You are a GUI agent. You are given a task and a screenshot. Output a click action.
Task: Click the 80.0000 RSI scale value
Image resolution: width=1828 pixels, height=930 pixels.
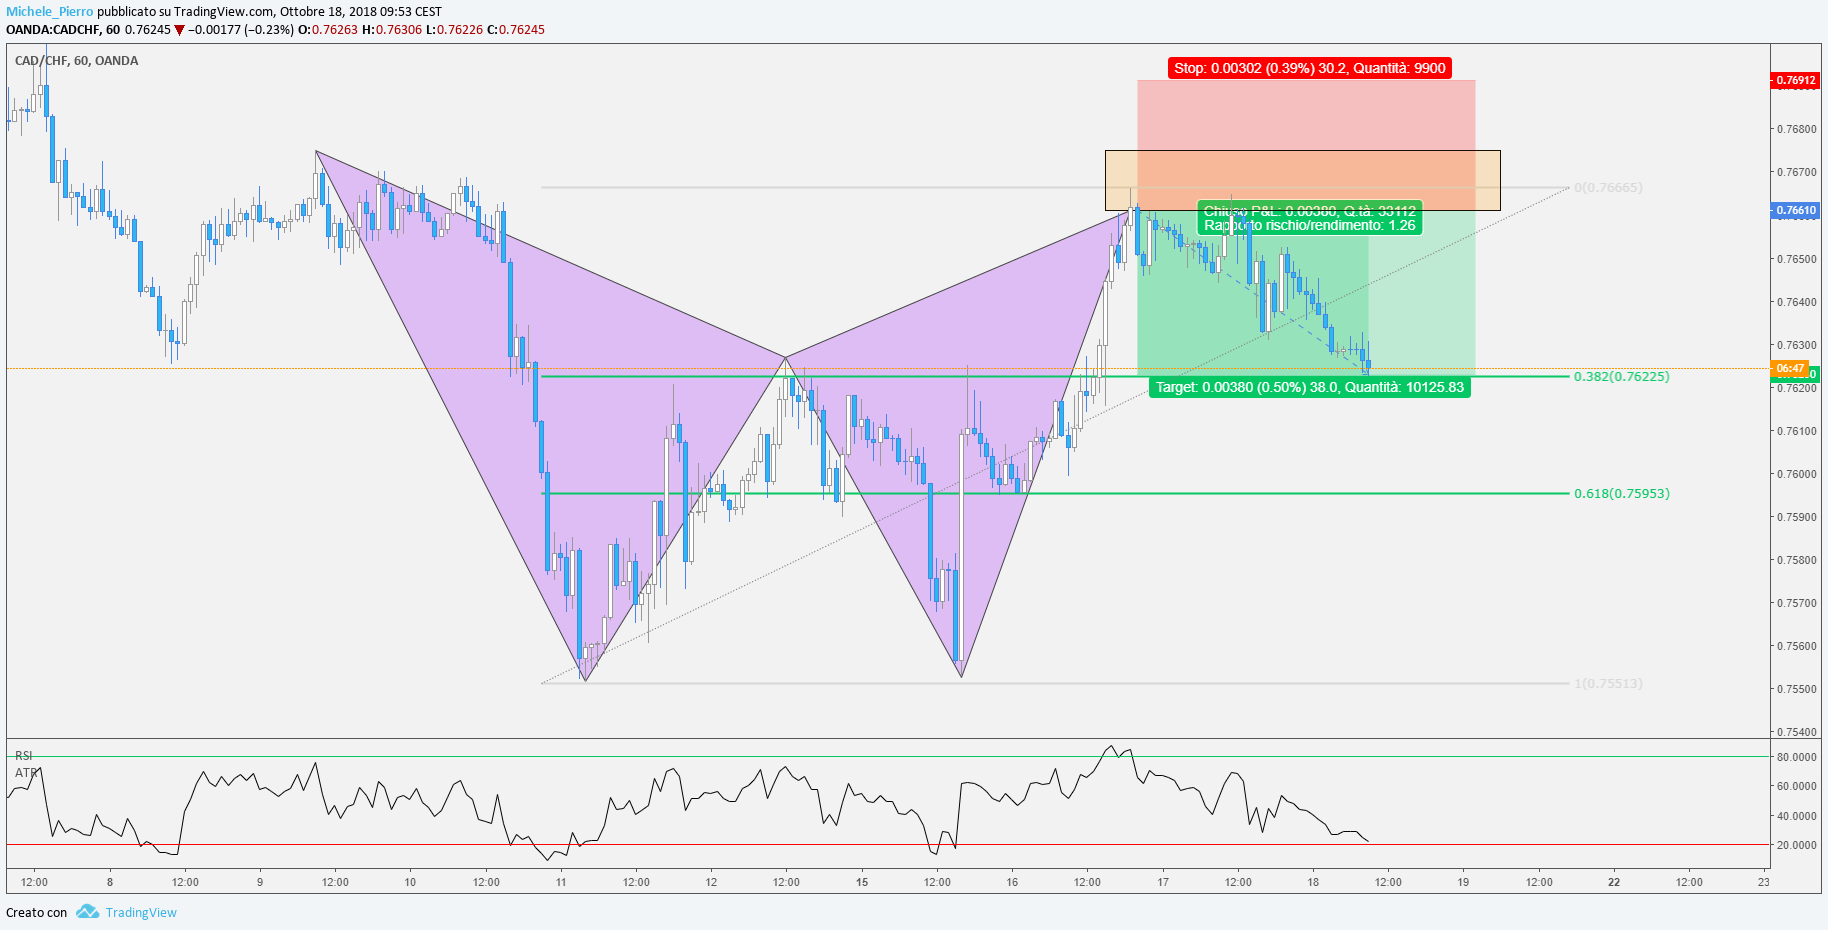1797,757
